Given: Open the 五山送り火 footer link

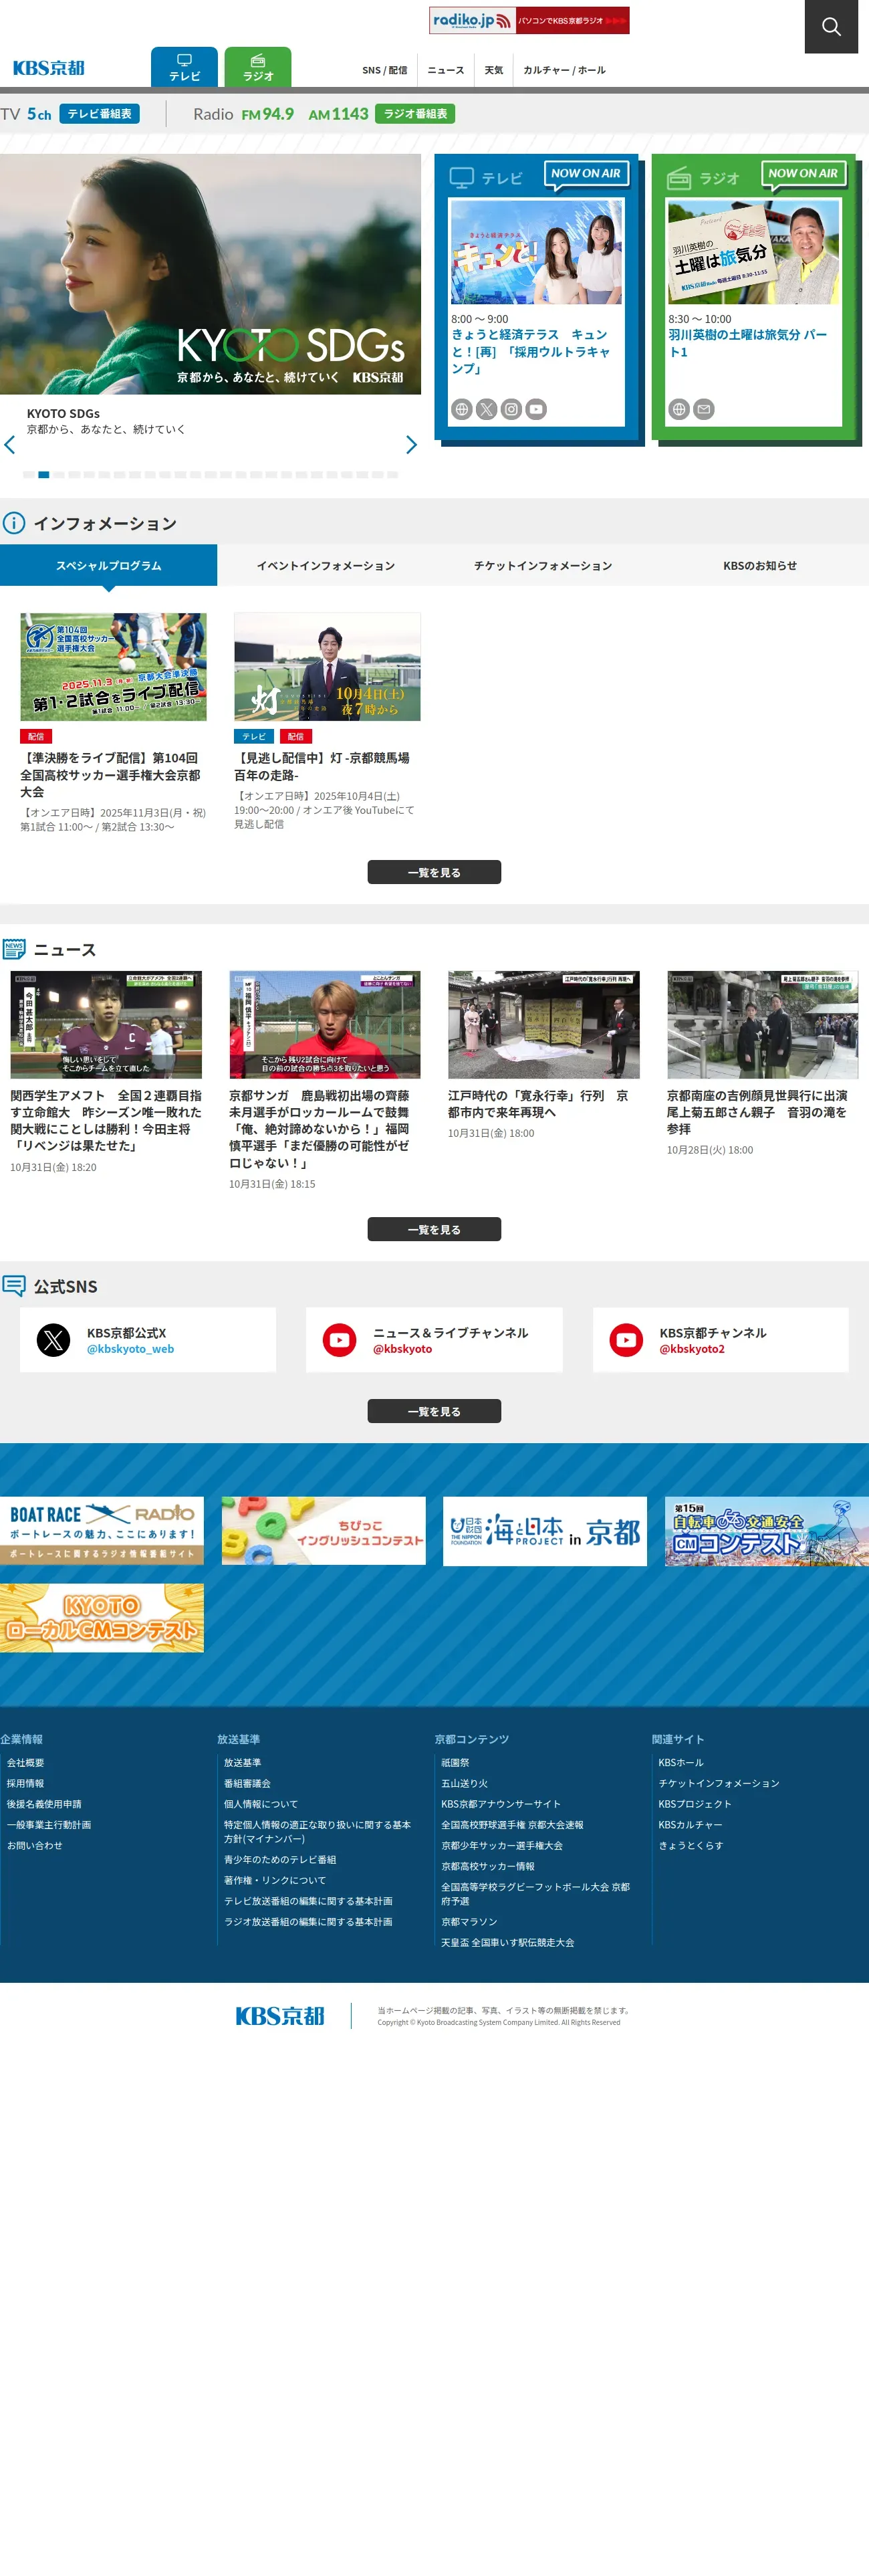Looking at the screenshot, I should point(464,1783).
